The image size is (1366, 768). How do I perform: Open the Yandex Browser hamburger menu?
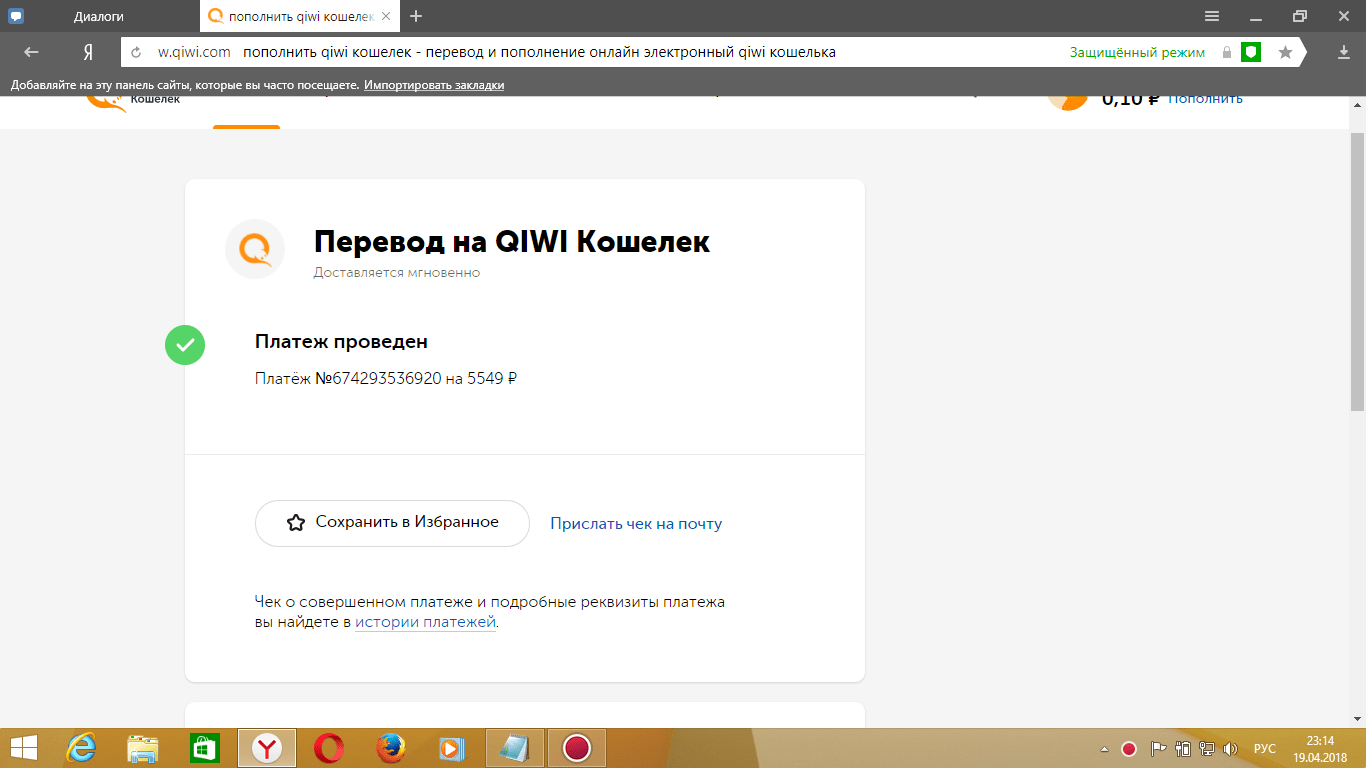click(x=1211, y=16)
